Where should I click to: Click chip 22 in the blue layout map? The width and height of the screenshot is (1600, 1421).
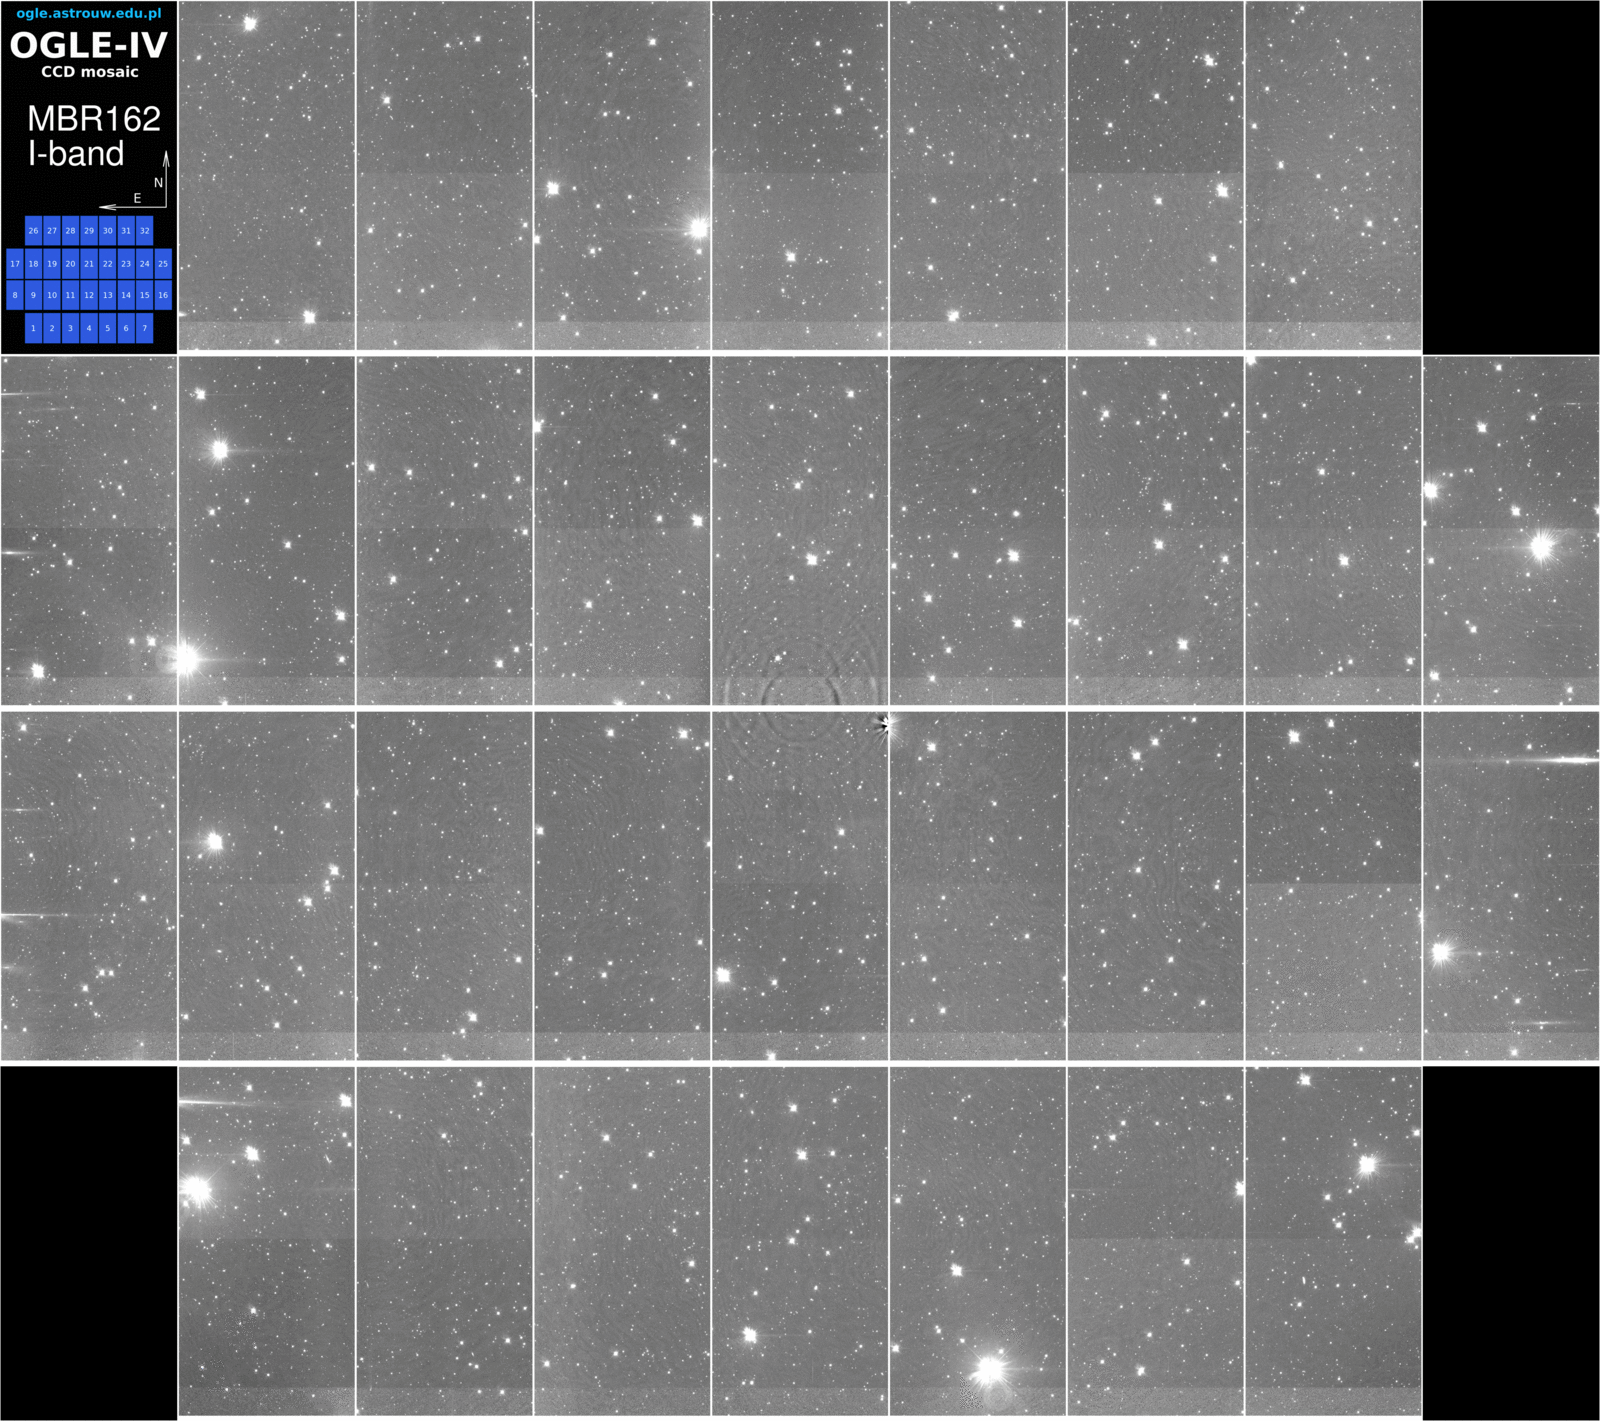click(107, 264)
